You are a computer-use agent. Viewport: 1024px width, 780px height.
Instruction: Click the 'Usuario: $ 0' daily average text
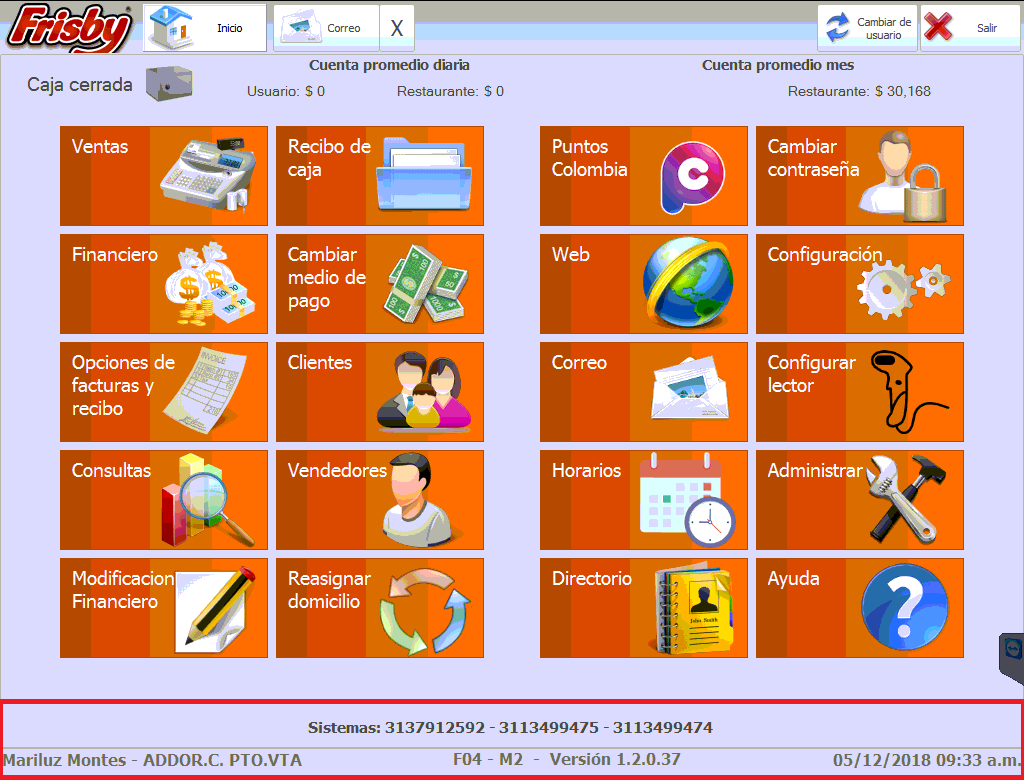(286, 91)
